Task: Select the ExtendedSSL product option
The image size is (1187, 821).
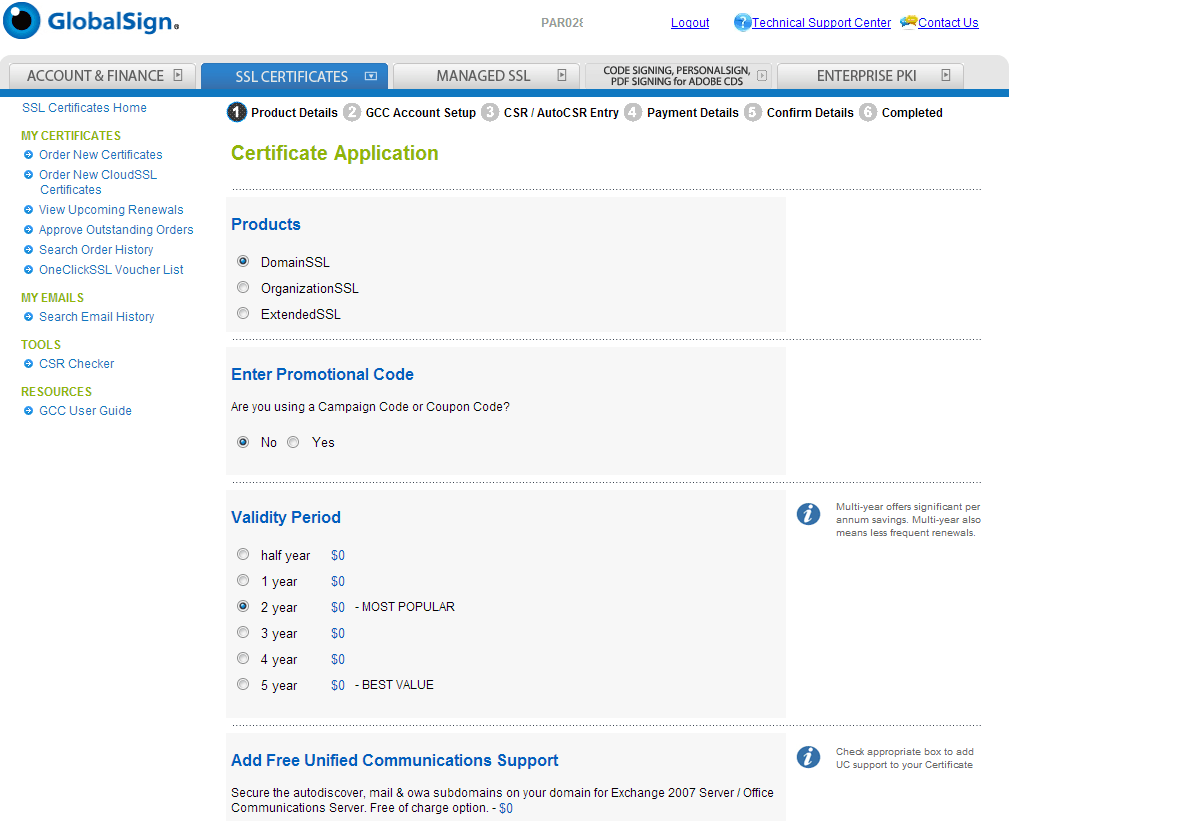Action: click(x=243, y=313)
